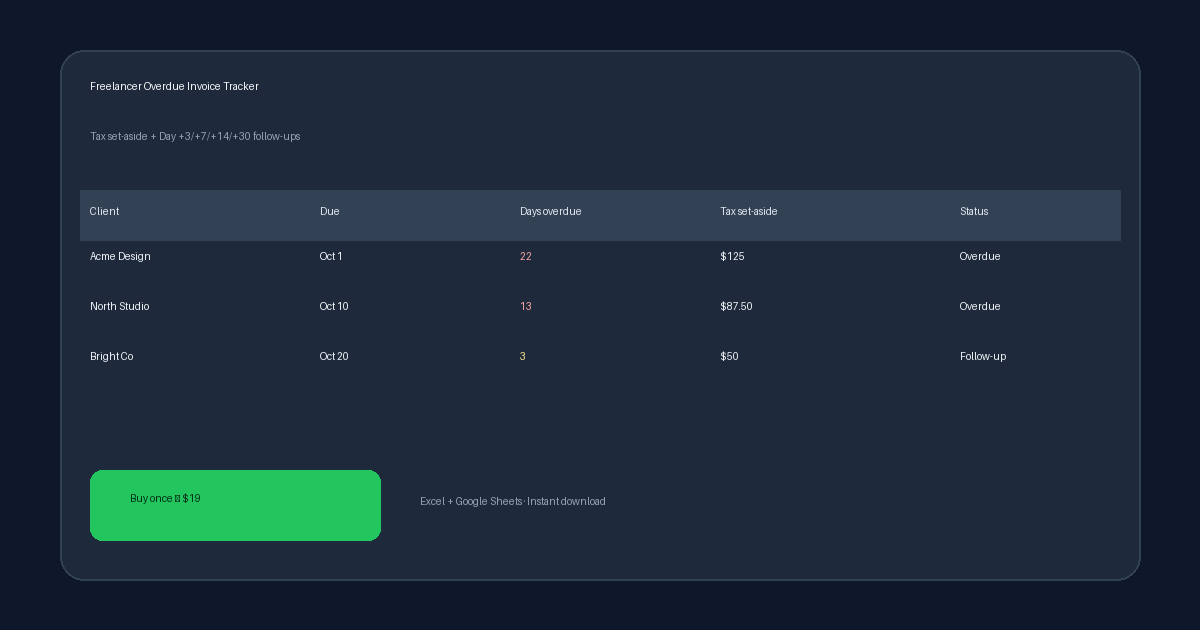This screenshot has height=630, width=1200.
Task: Click the Oct 10 due date
Action: coord(334,307)
